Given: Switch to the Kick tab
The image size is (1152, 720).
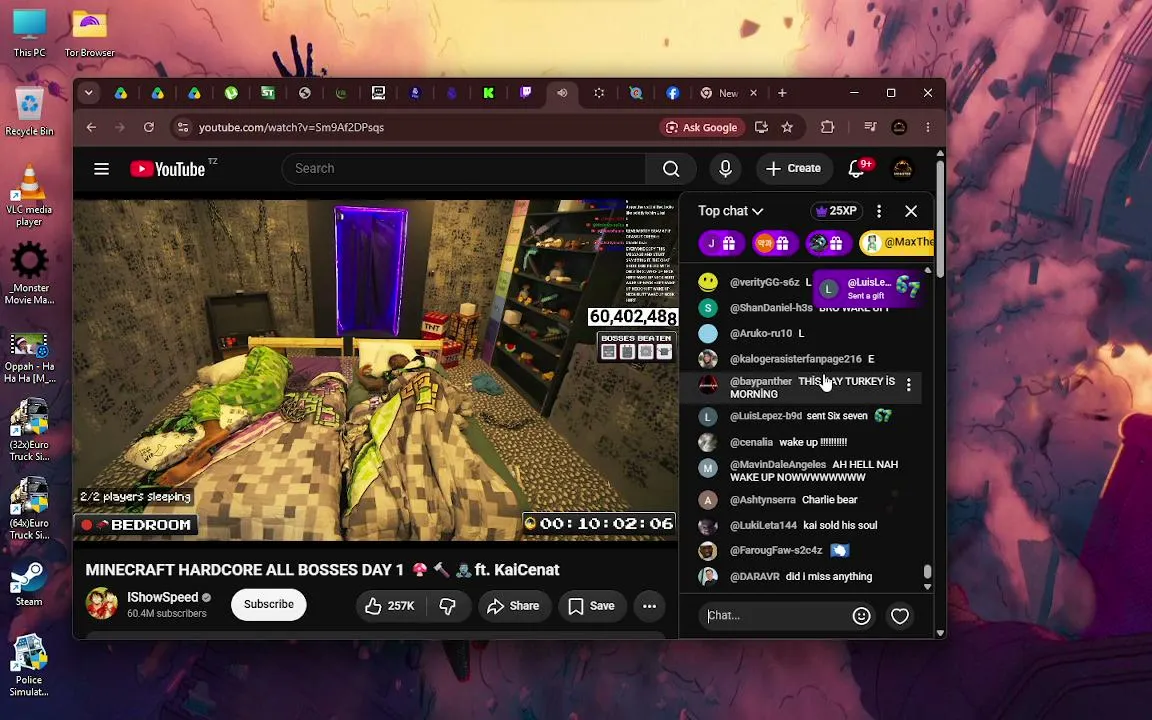Looking at the screenshot, I should (x=489, y=93).
